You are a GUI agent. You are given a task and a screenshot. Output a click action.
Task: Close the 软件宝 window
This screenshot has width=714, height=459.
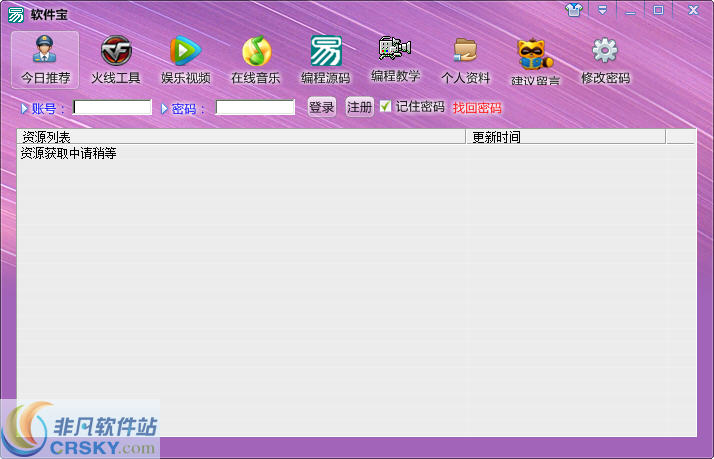click(x=693, y=10)
